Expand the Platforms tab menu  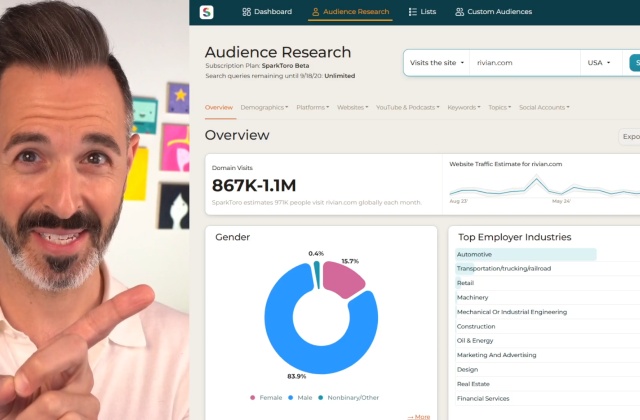pyautogui.click(x=313, y=107)
